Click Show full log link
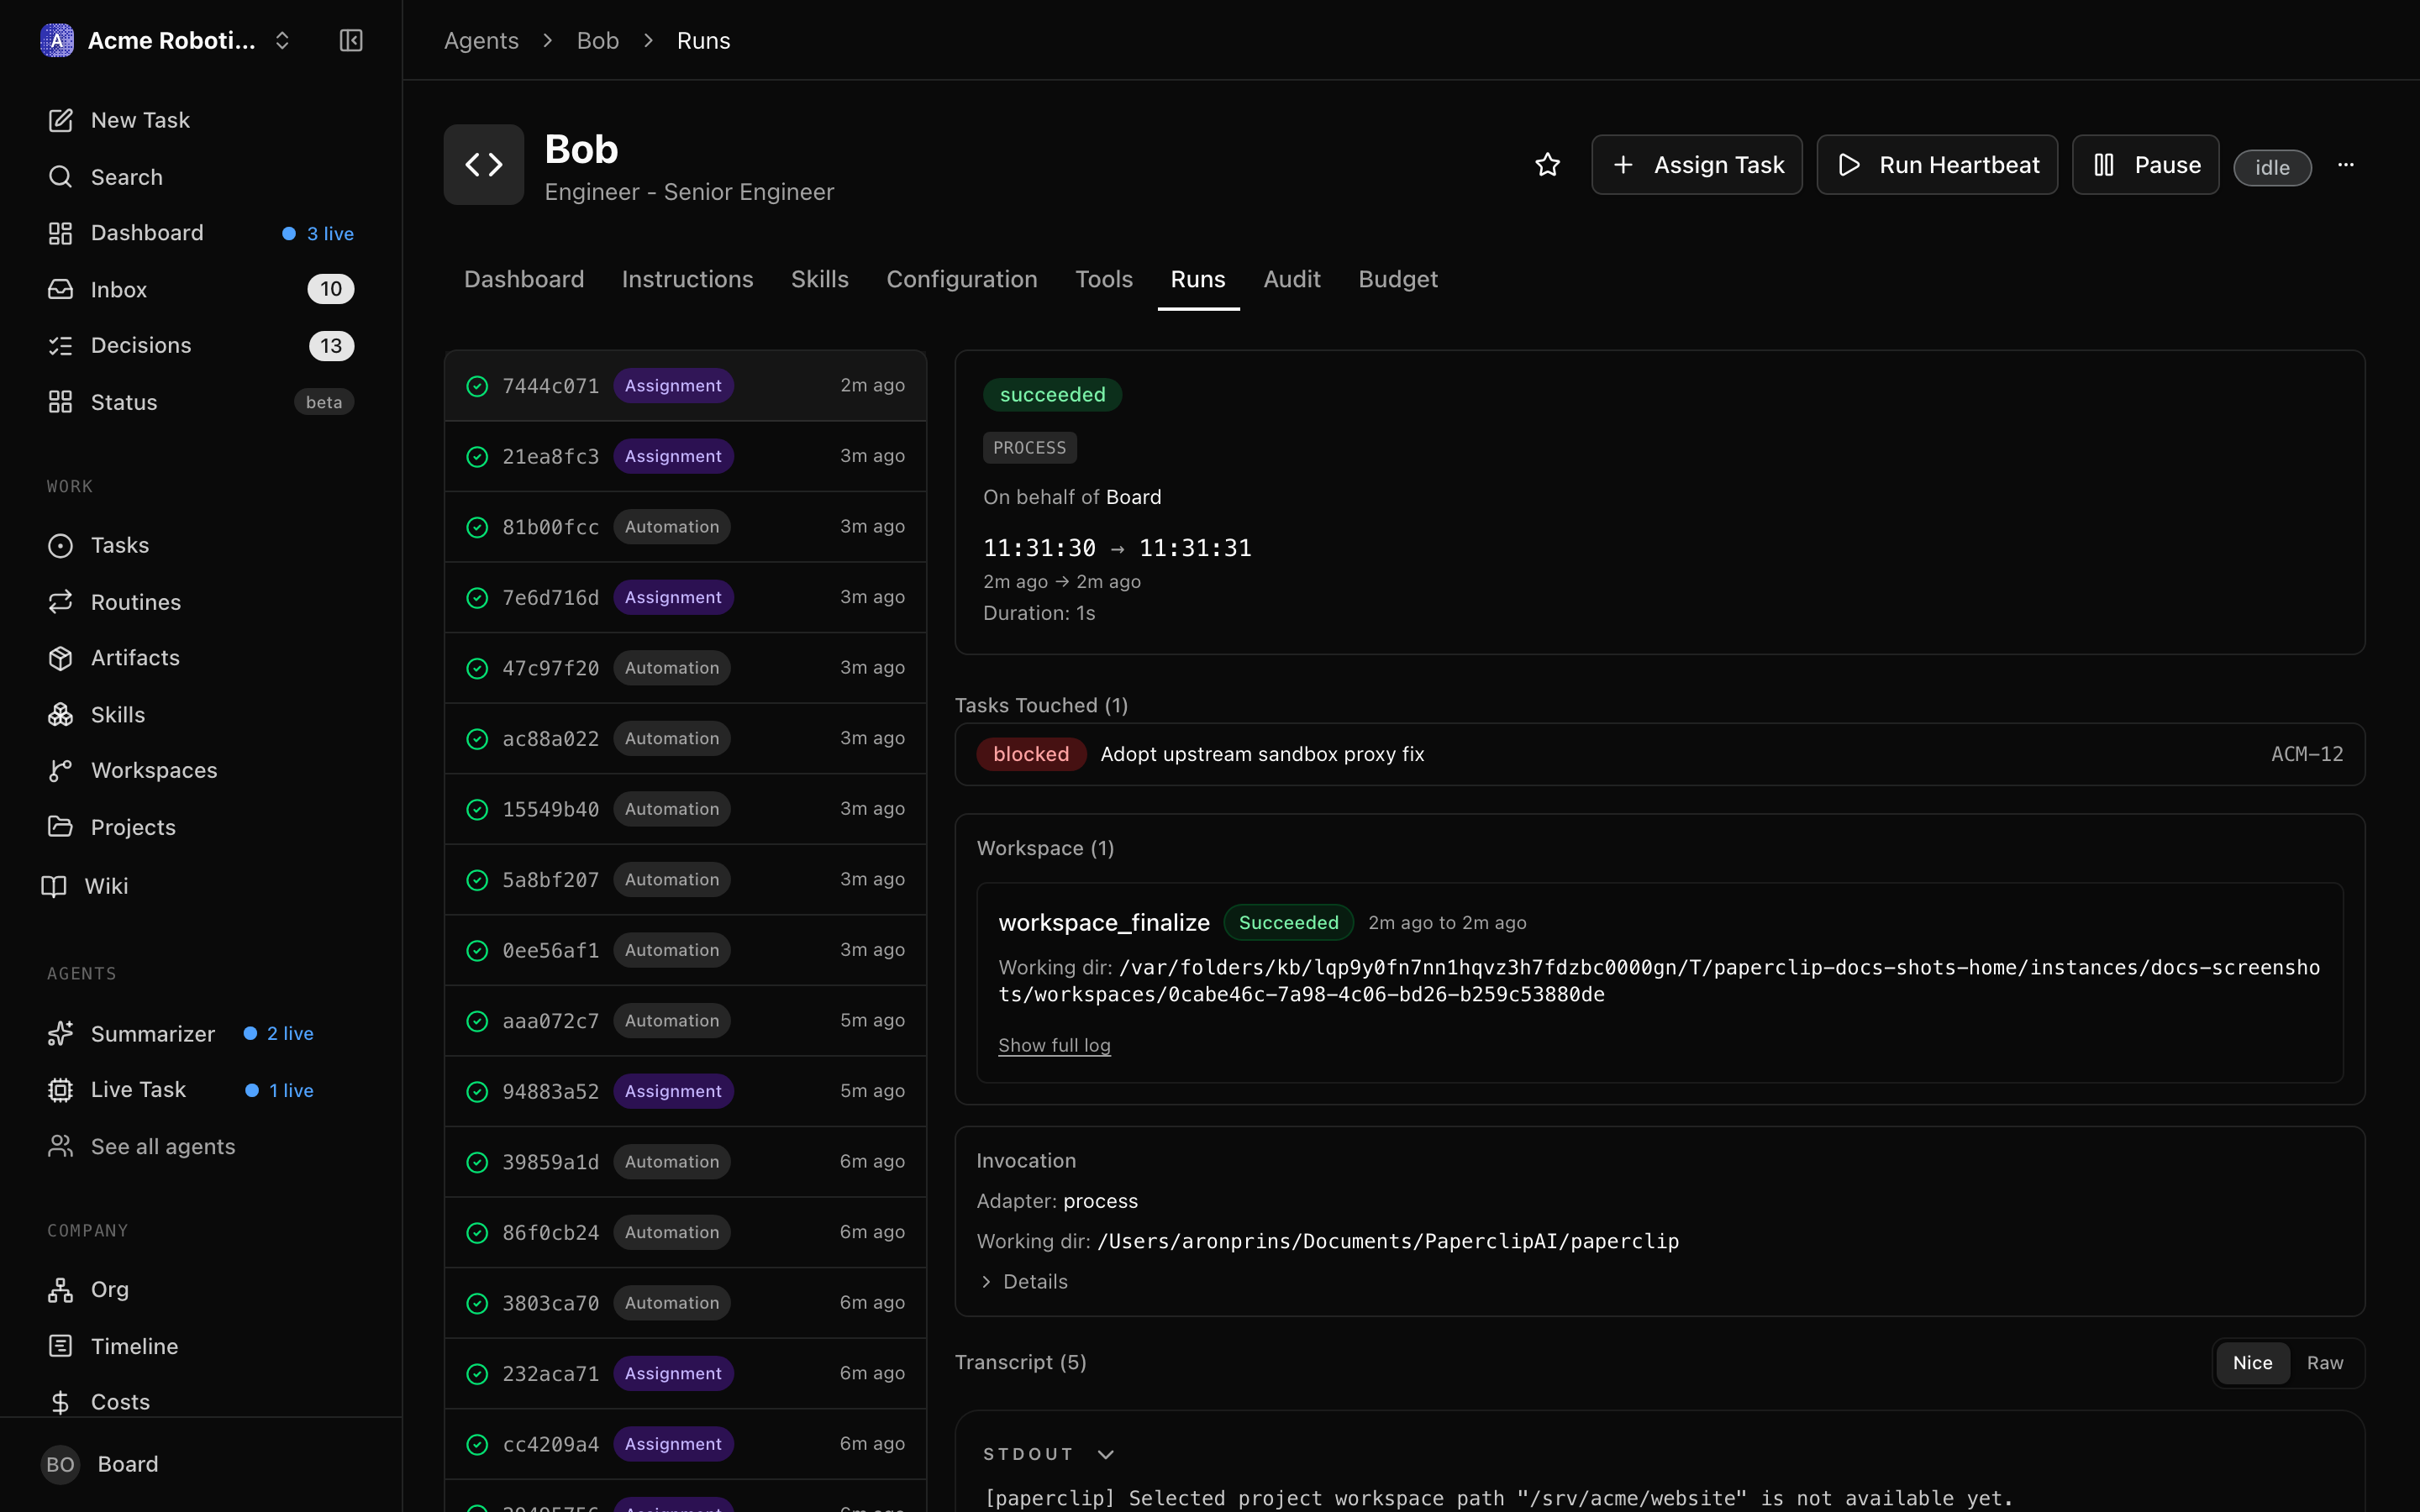Screen dimensions: 2420x1512 (x=1054, y=1045)
